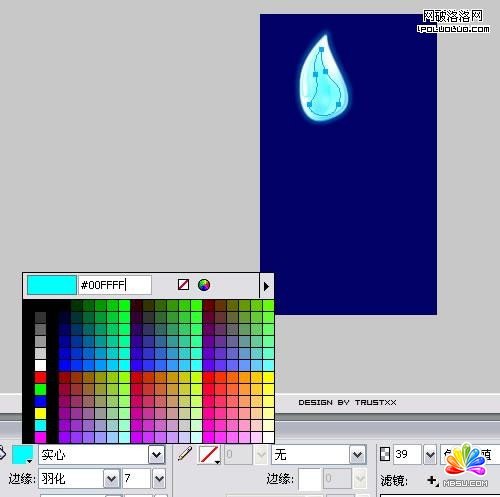500x497 pixels.
Task: Pick white swatch in left basic-color column
Action: pyautogui.click(x=41, y=365)
